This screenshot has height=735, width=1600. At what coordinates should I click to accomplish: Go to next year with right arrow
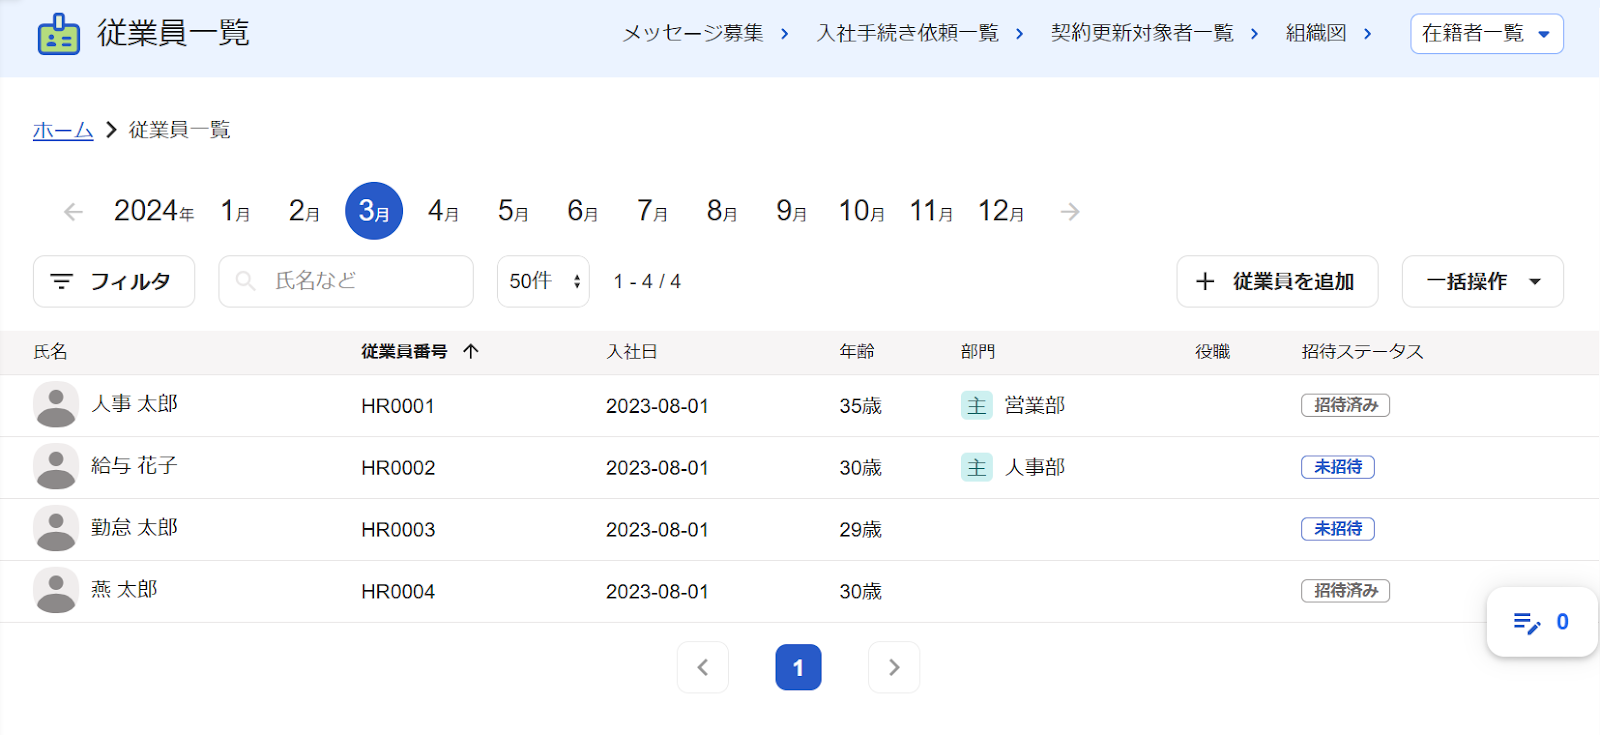(x=1070, y=212)
